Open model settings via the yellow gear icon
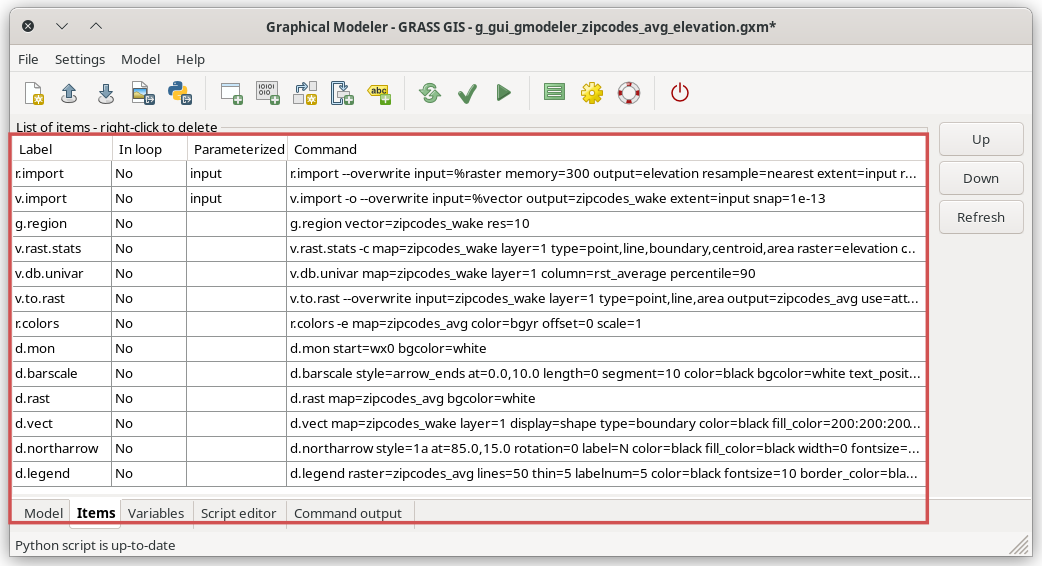Image resolution: width=1042 pixels, height=566 pixels. 592,93
